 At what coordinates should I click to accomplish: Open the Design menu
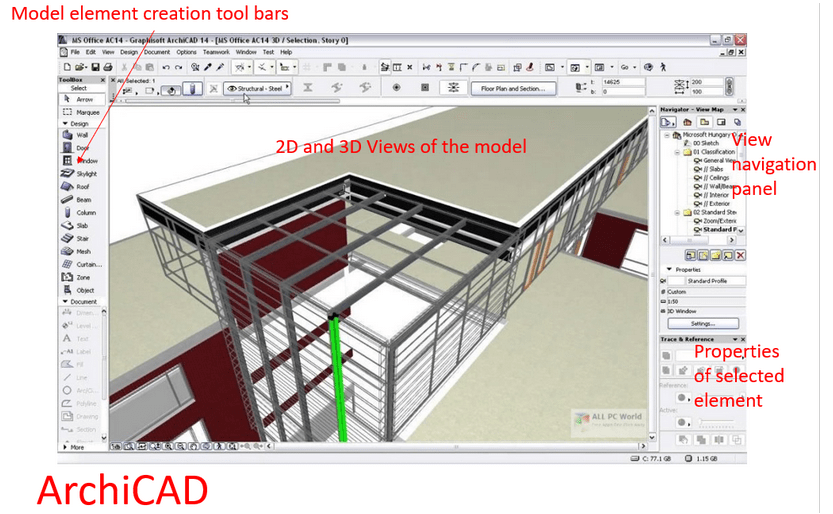pos(129,52)
